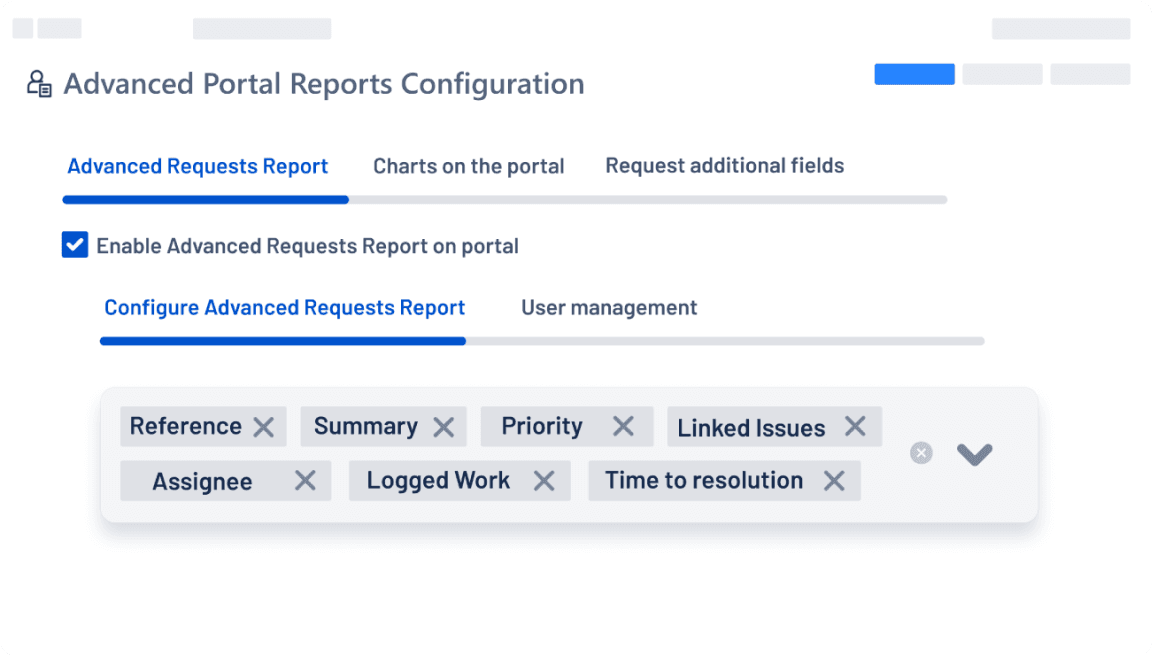This screenshot has height=656, width=1153.
Task: Click the user permissions icon beside the title
Action: click(39, 84)
